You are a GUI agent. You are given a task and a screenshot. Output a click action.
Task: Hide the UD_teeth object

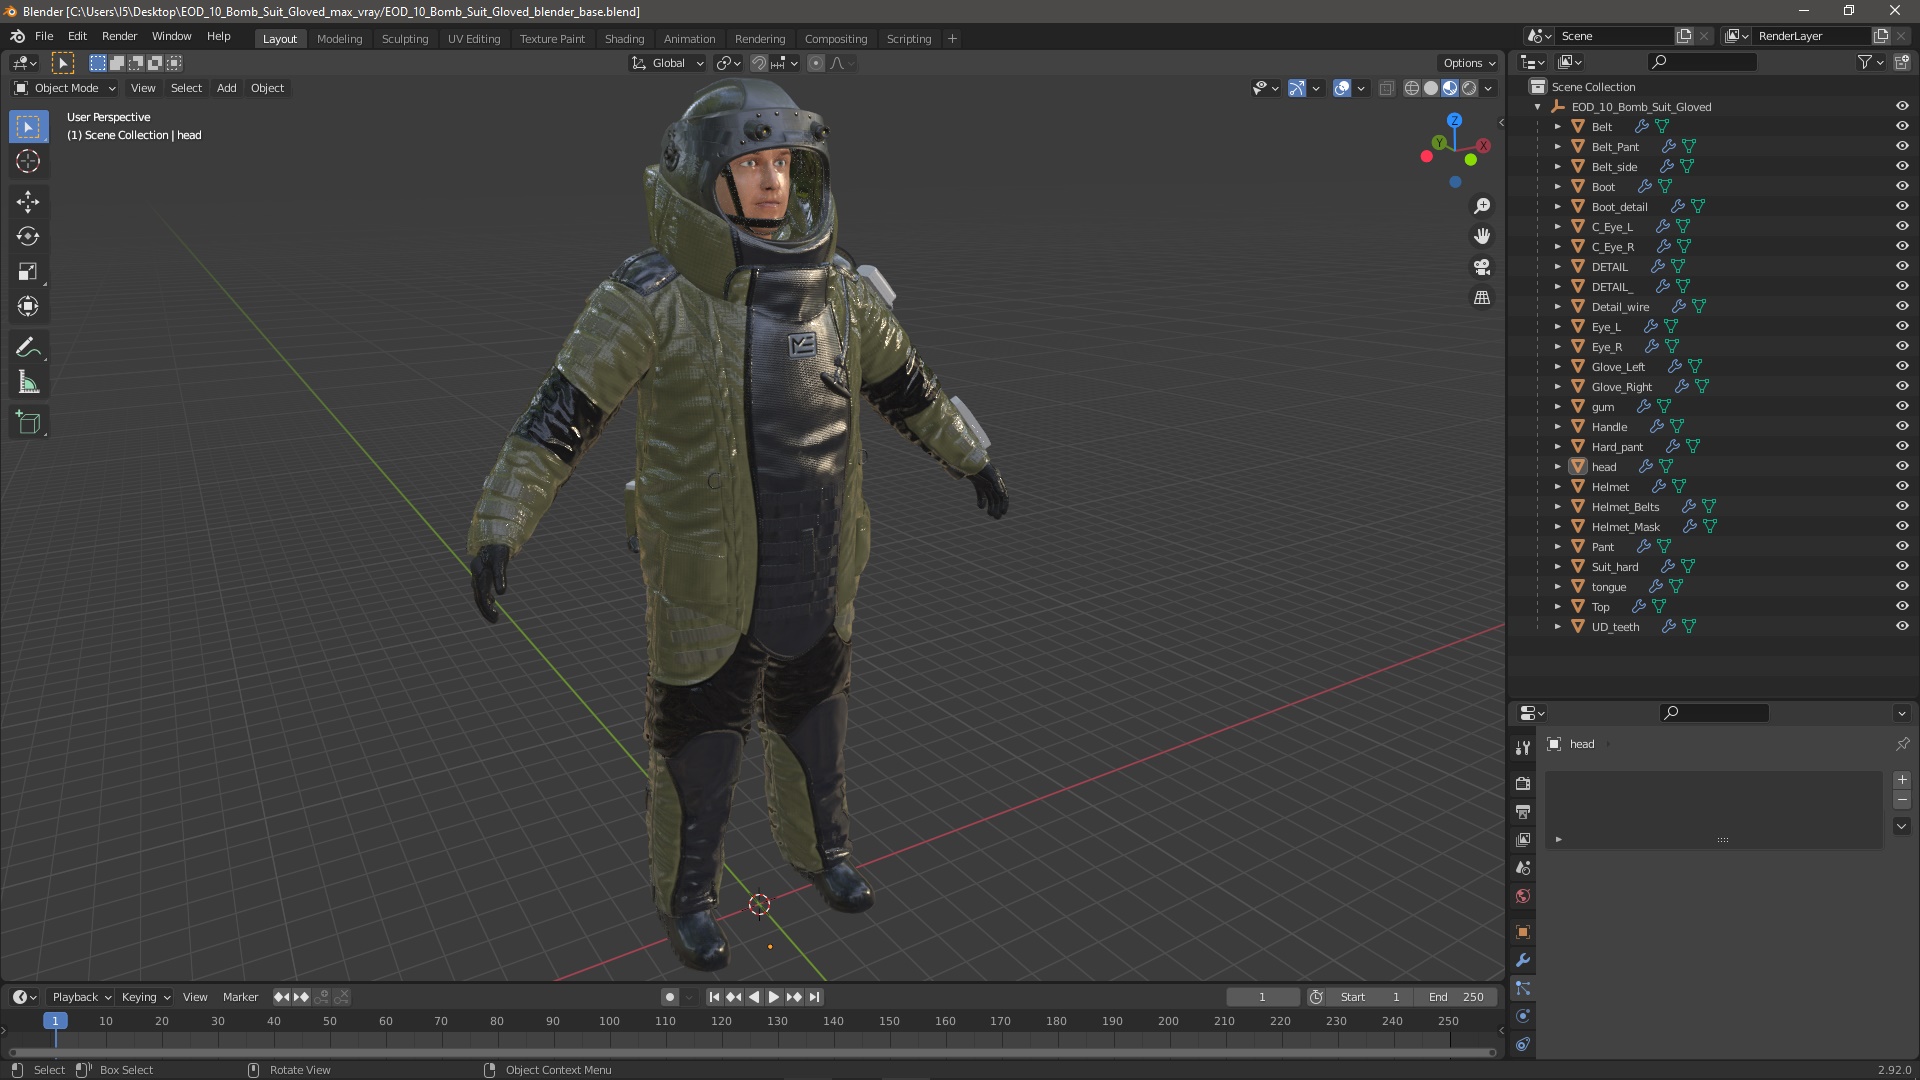tap(1902, 627)
